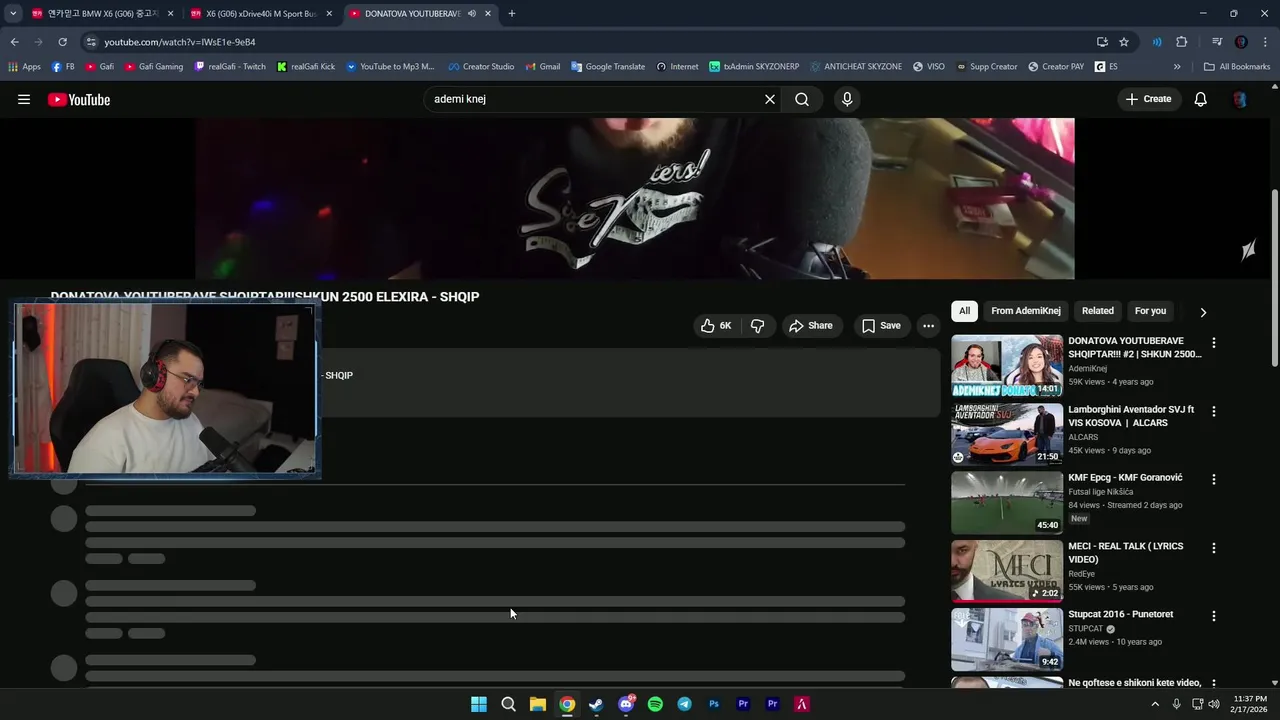The width and height of the screenshot is (1280, 720).
Task: Open options for KMF Epcg video
Action: pyautogui.click(x=1214, y=479)
